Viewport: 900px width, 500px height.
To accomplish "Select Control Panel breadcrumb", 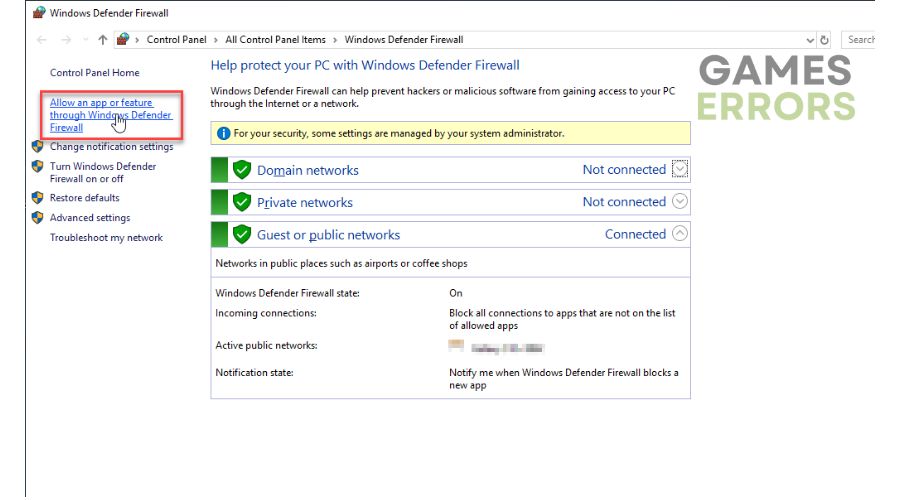I will (x=176, y=40).
